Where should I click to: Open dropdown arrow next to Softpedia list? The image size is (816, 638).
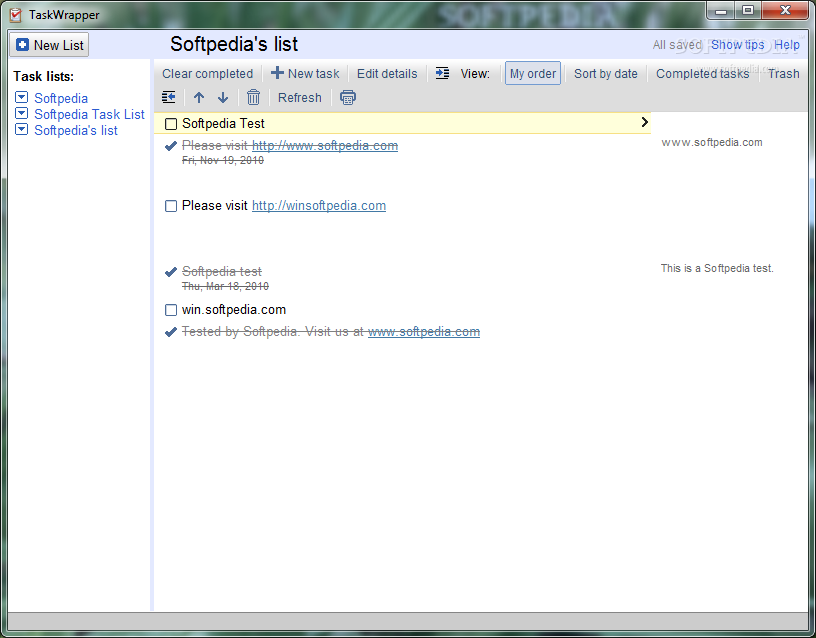coord(21,97)
